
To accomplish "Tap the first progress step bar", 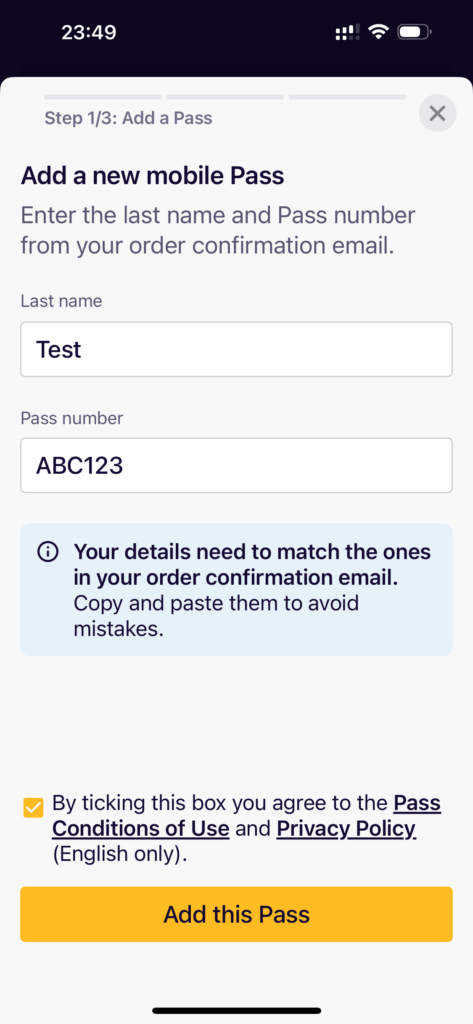I will click(x=103, y=97).
